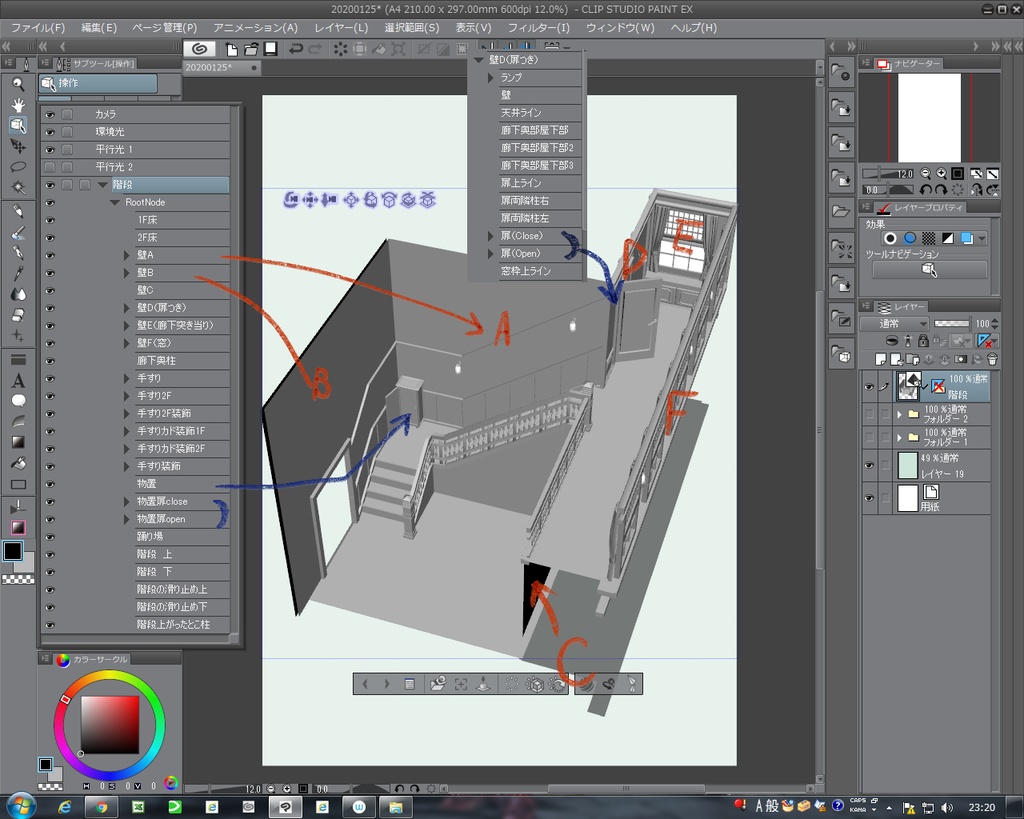Click the ツールナビゲーション object button

[929, 270]
